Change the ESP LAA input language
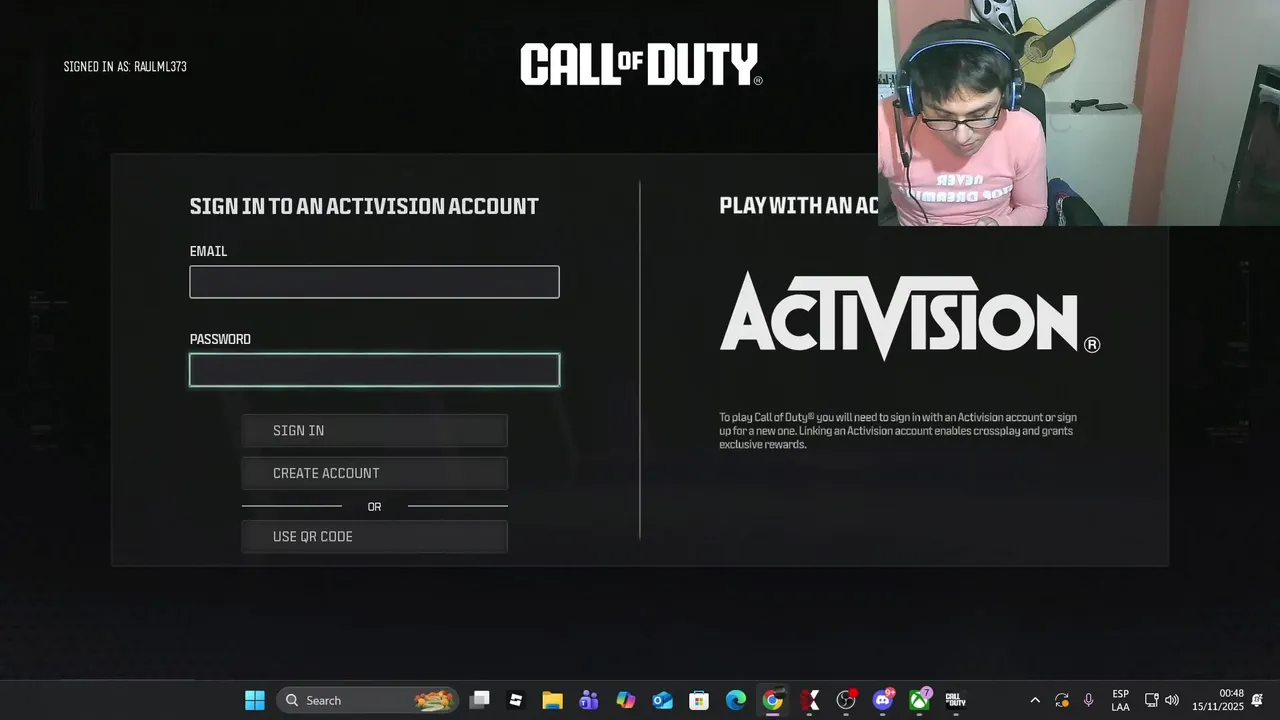1280x720 pixels. (1120, 700)
